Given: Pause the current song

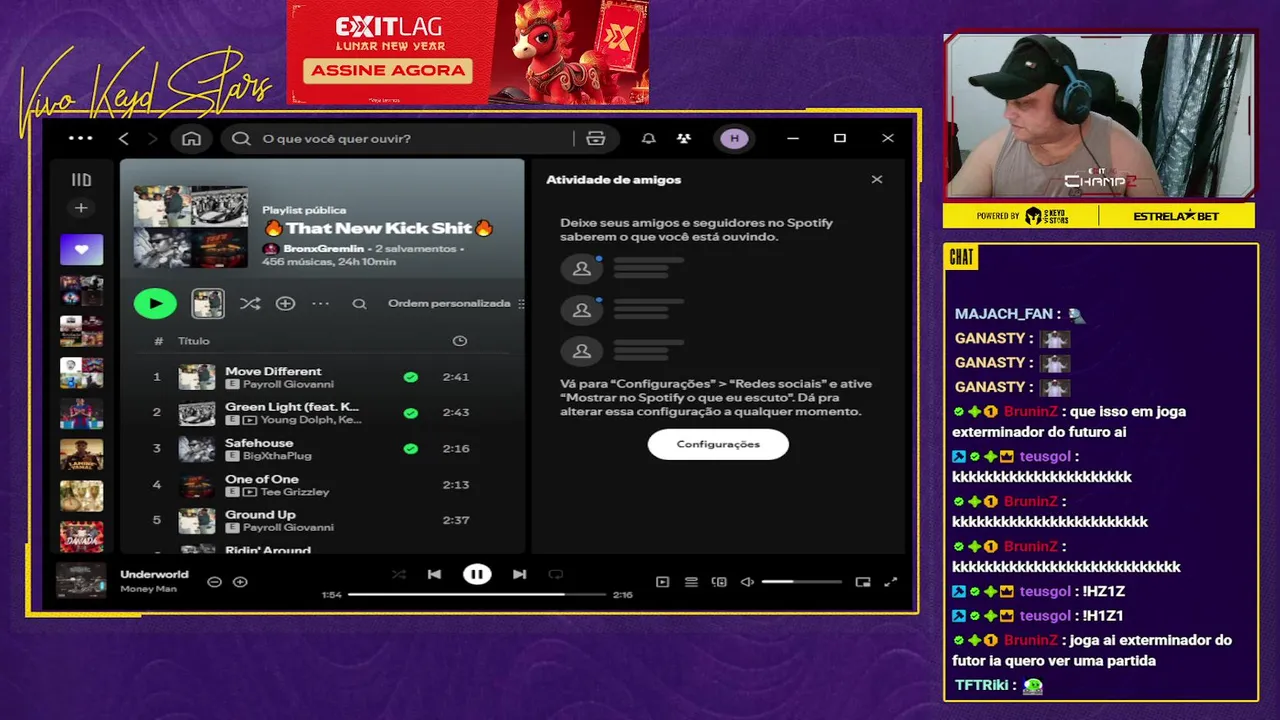Looking at the screenshot, I should coord(477,574).
